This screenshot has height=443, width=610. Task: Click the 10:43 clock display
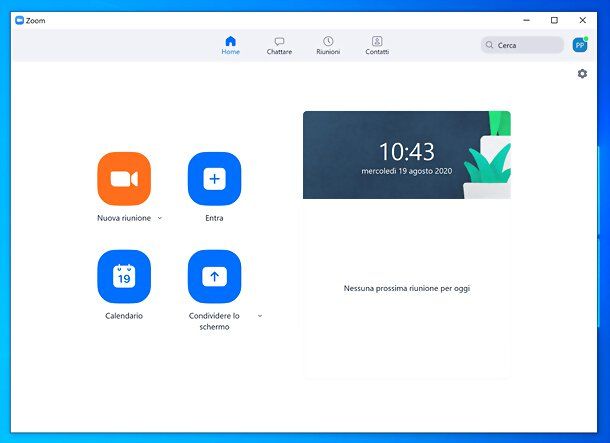click(x=407, y=152)
